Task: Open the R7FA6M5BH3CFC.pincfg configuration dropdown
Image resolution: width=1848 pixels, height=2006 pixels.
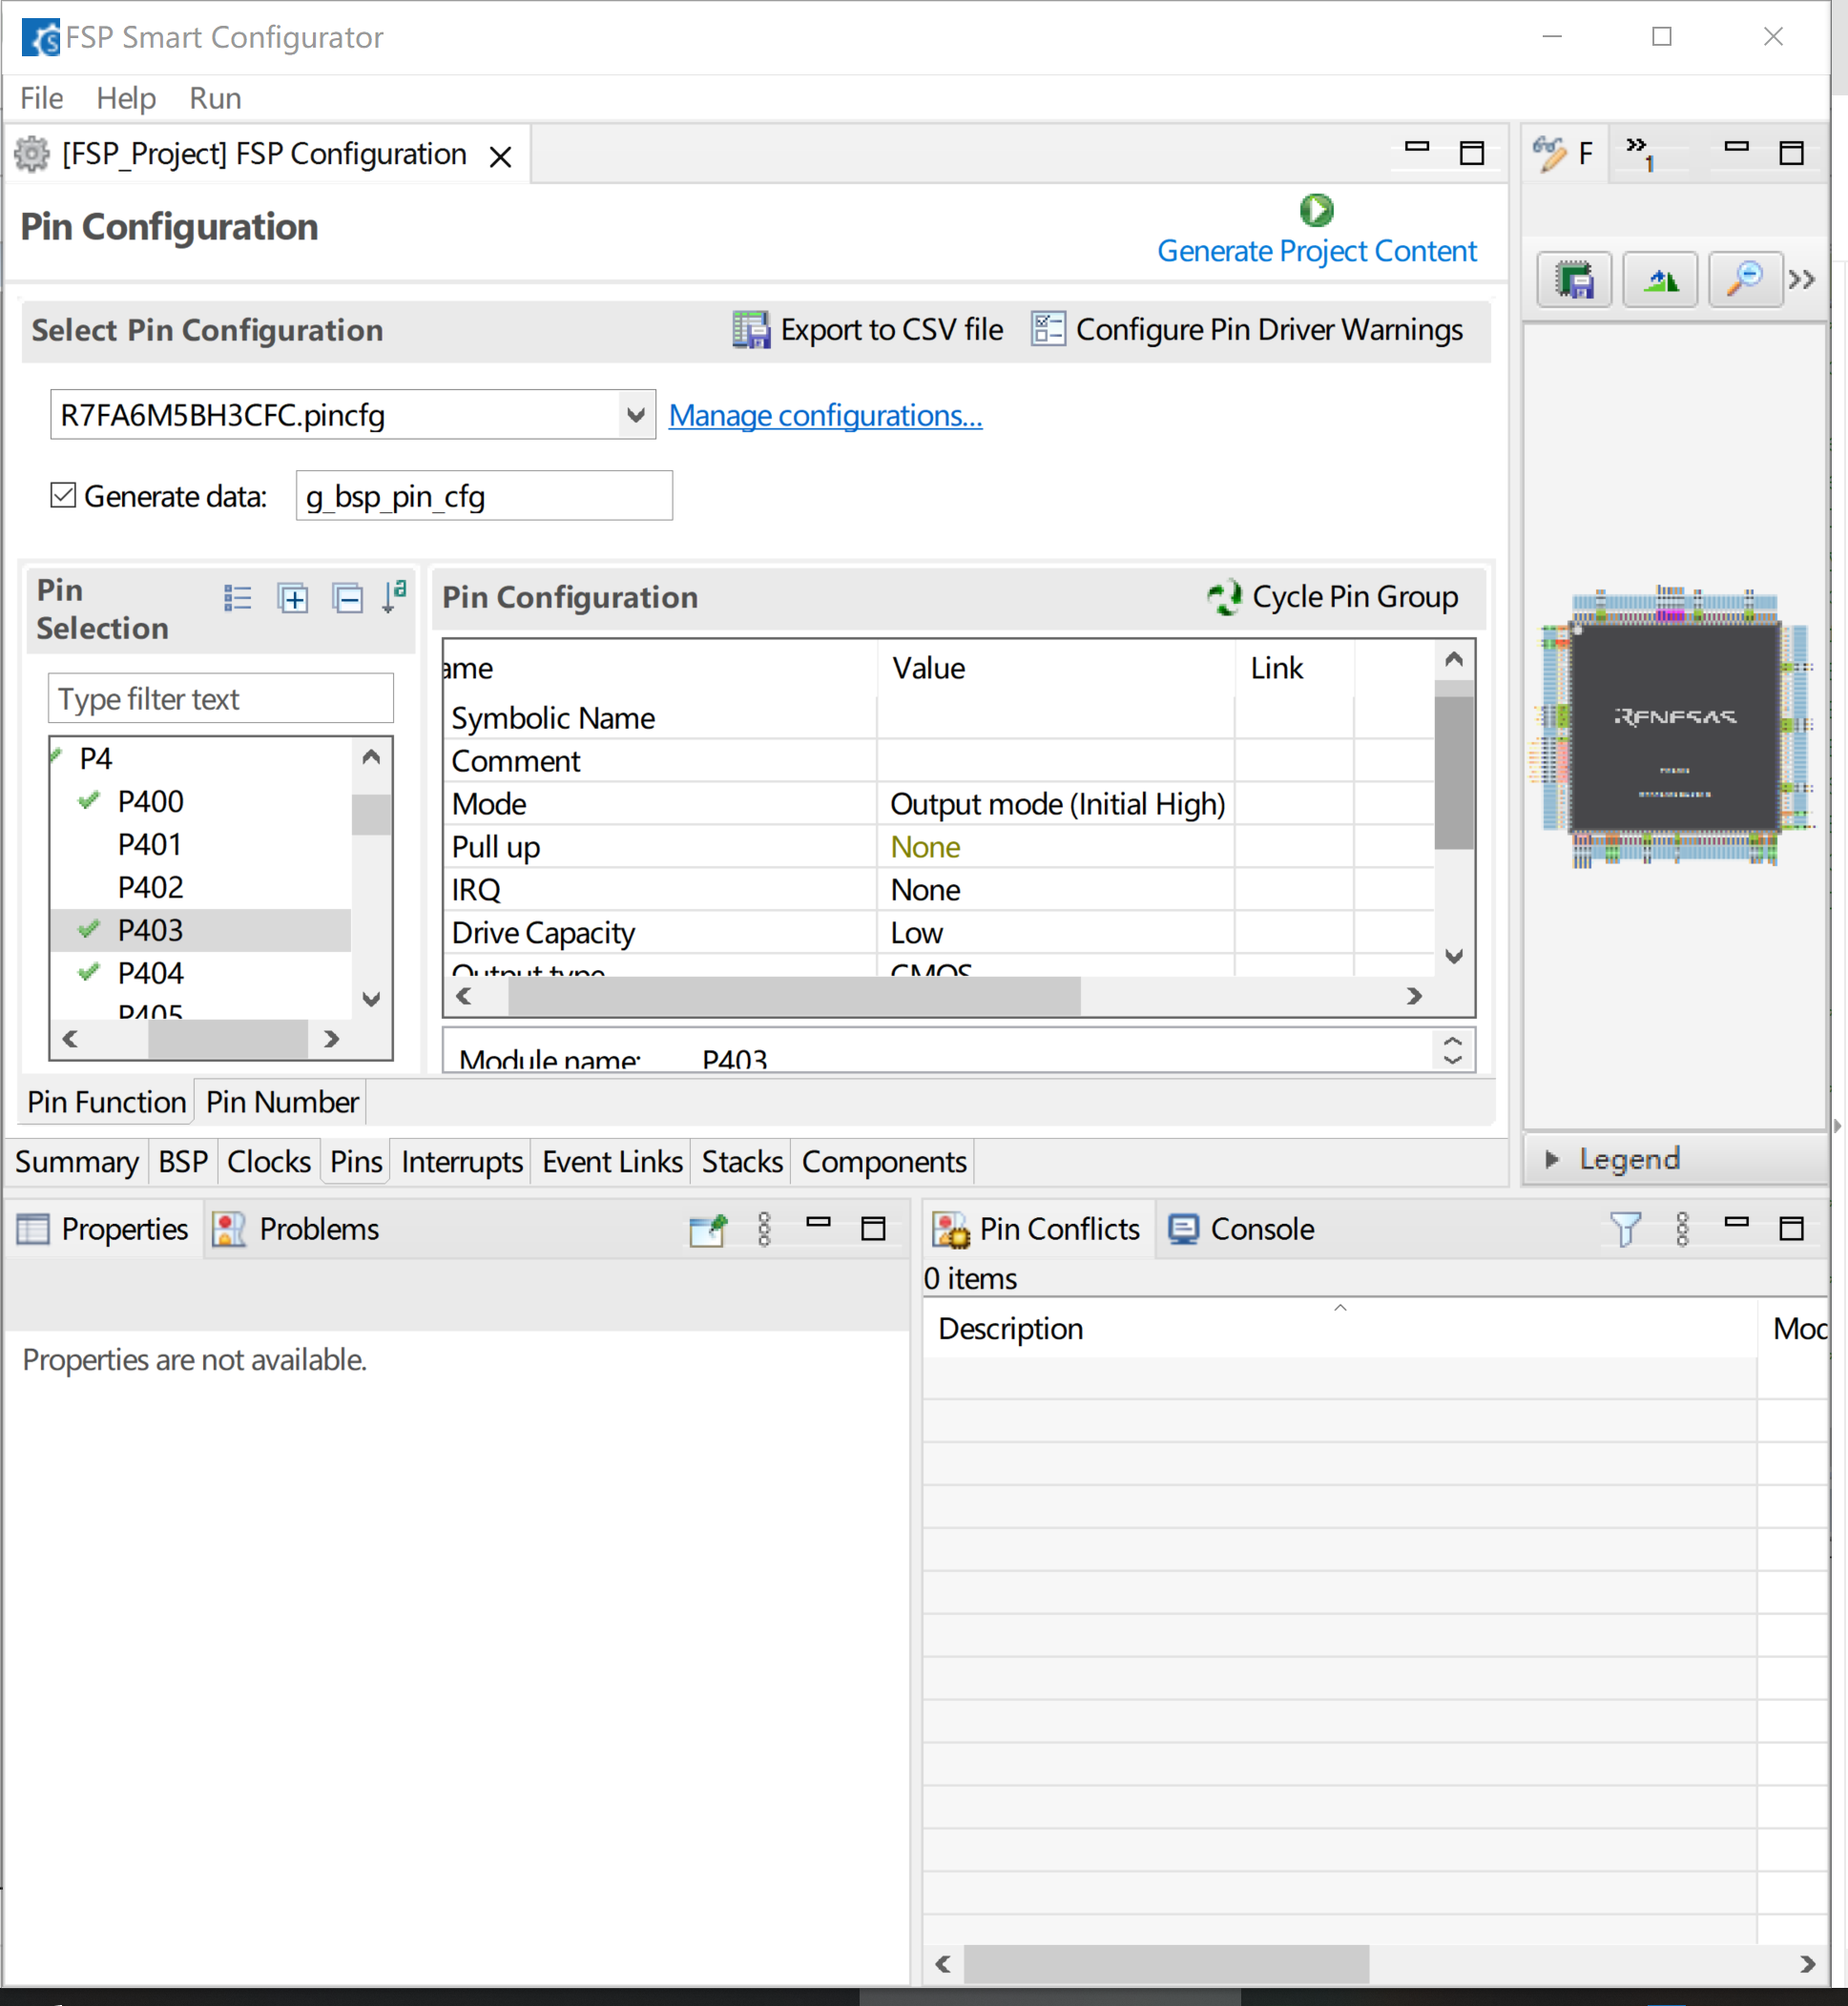Action: [634, 415]
